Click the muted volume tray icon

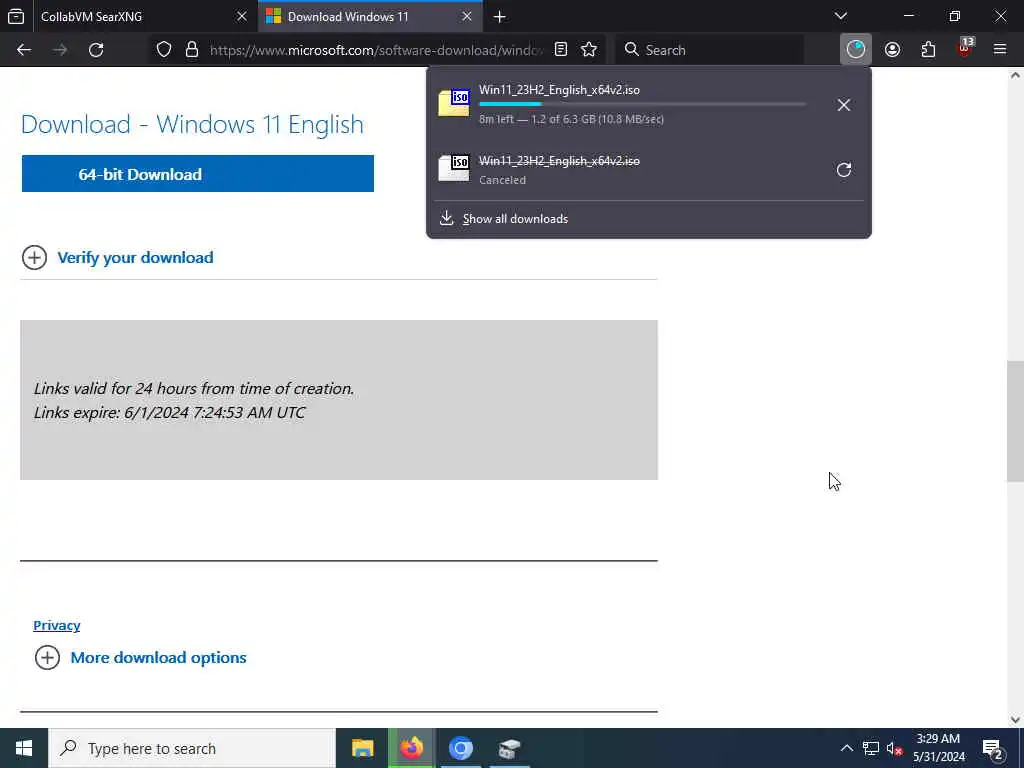[x=894, y=748]
